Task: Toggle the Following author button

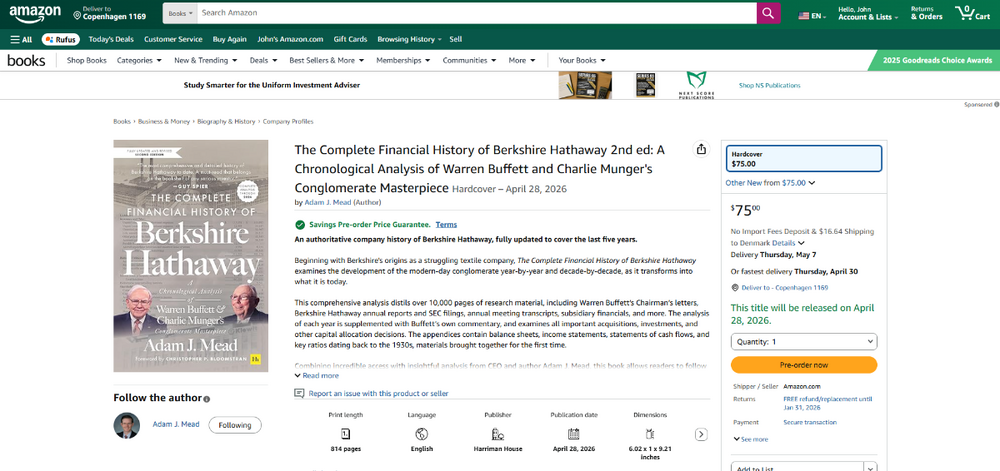Action: click(235, 425)
